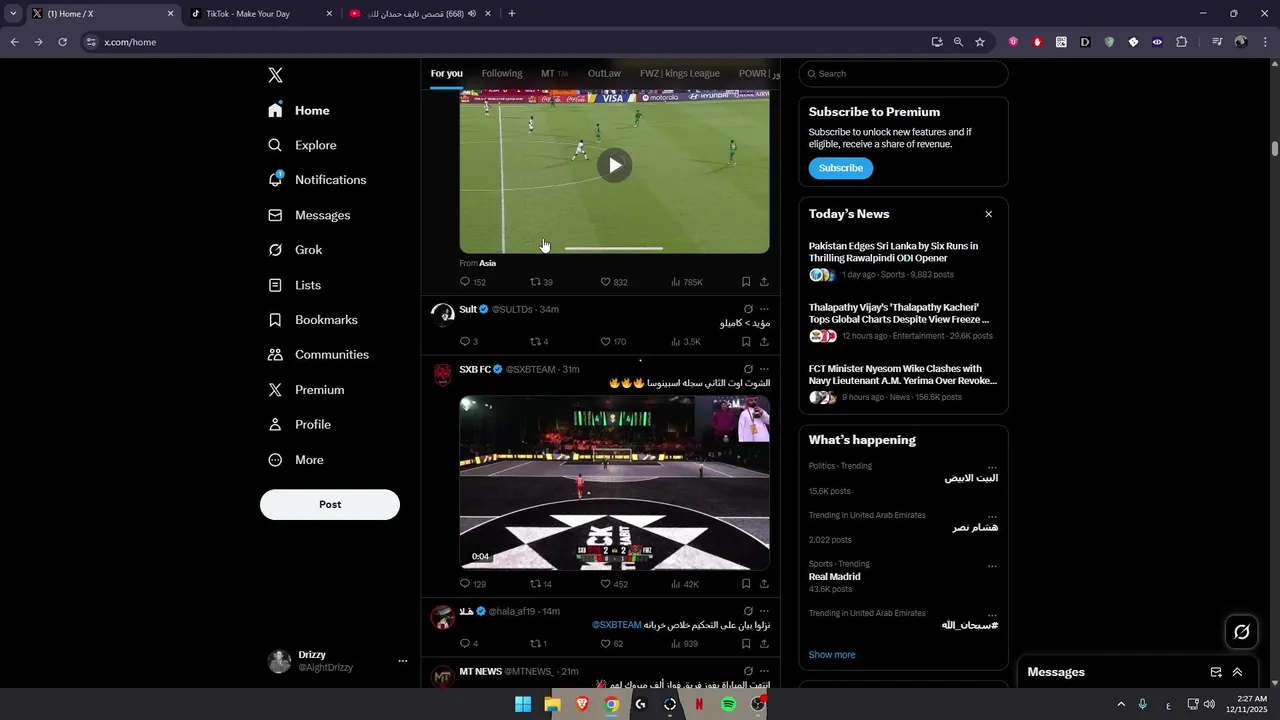Open the SXB FC match video thumbnail
Viewport: 1280px width, 720px height.
614,483
